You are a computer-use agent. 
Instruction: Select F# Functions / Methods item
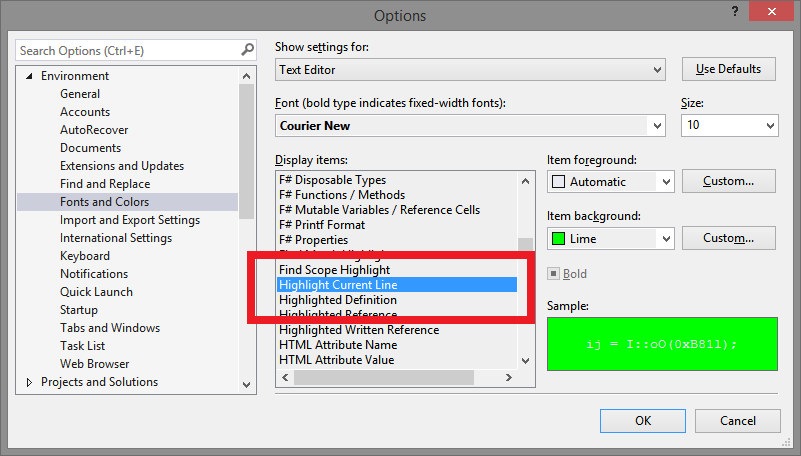coord(397,195)
